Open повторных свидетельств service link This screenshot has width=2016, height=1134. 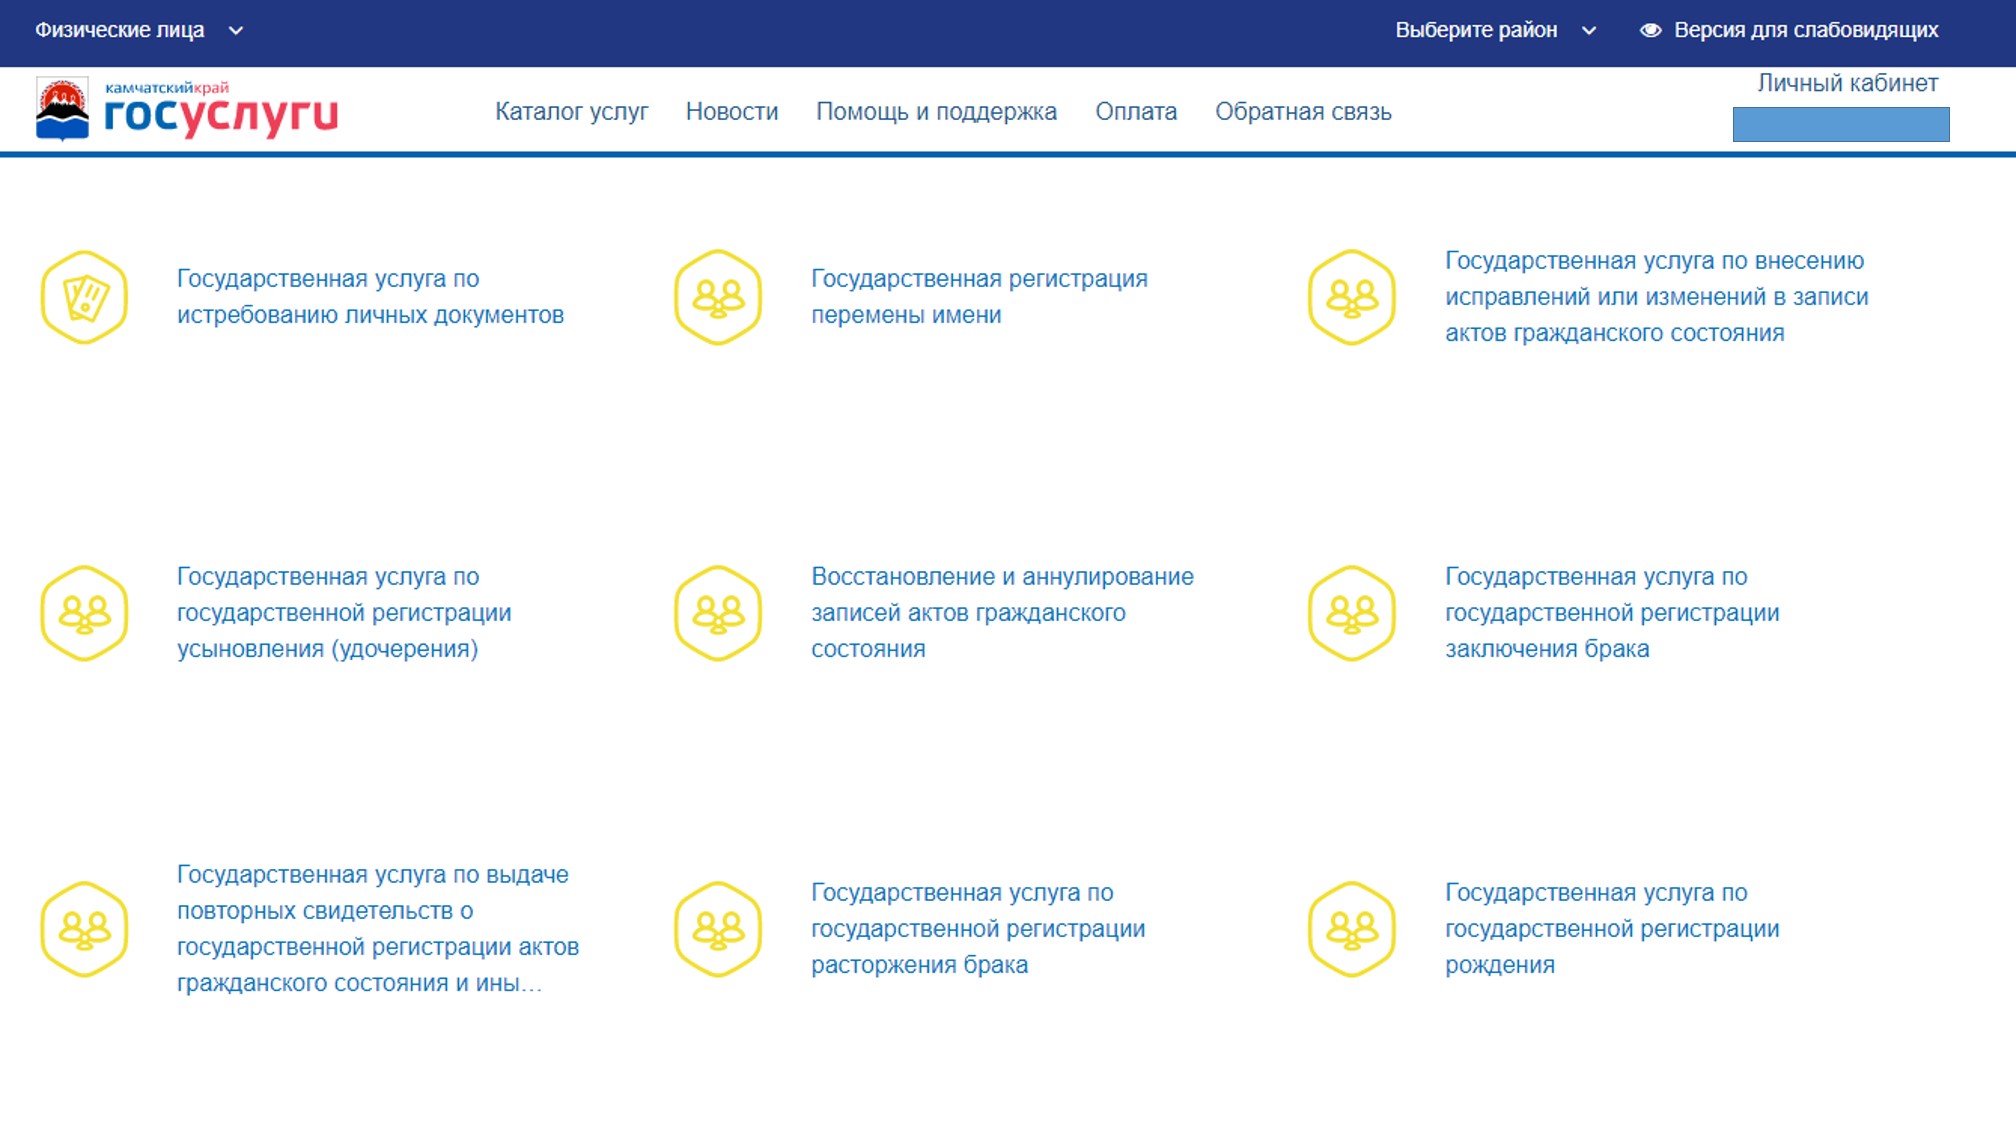point(377,928)
